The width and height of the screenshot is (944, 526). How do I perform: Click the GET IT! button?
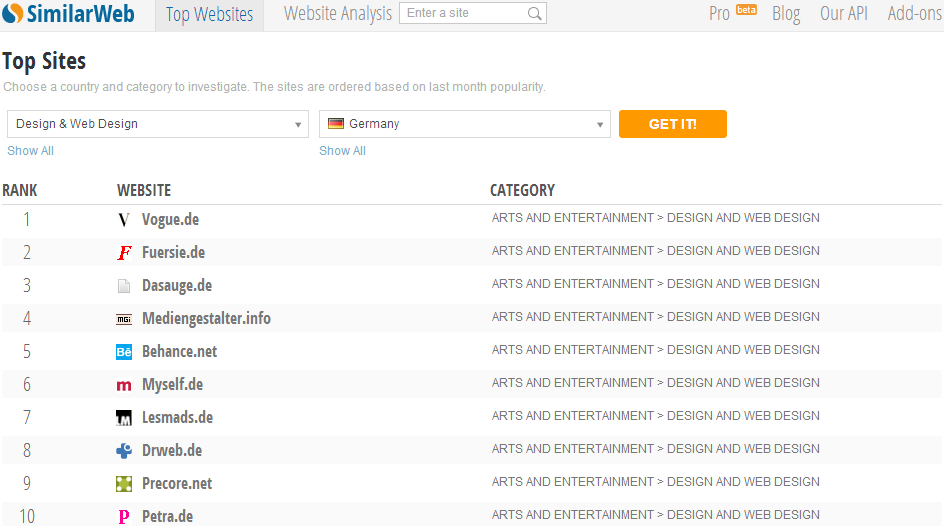tap(672, 124)
